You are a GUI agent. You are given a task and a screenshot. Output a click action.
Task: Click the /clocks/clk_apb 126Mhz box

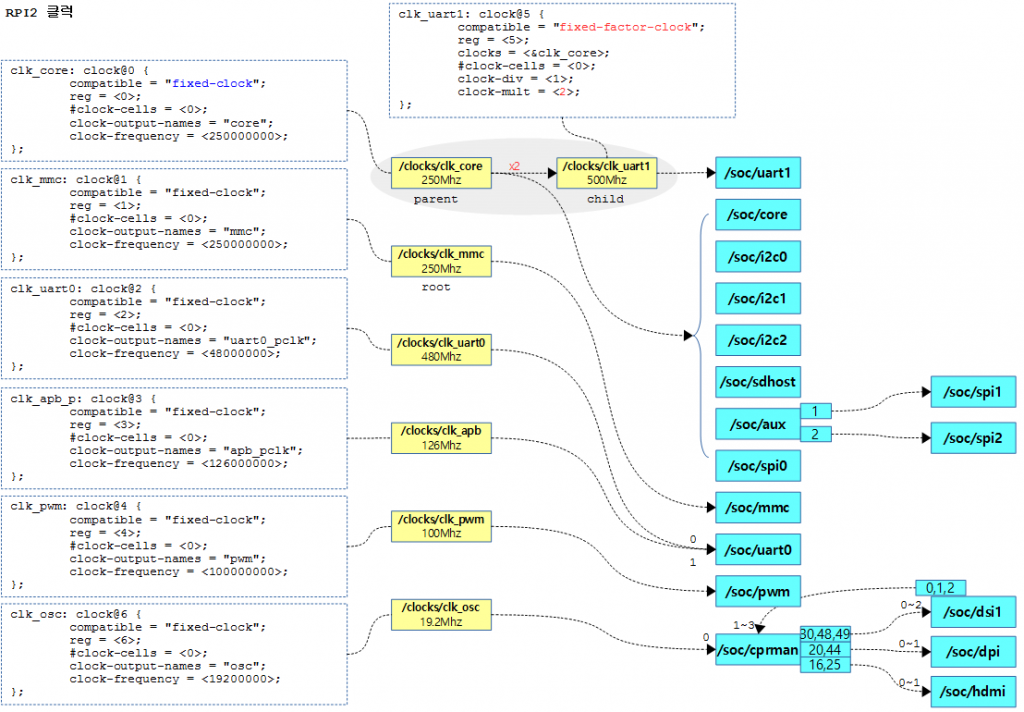click(441, 438)
